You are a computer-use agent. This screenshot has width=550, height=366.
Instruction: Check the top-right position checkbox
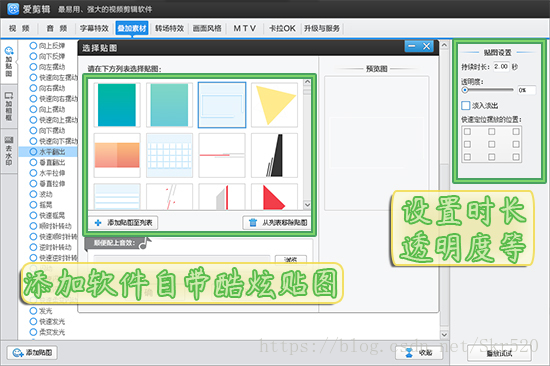(x=516, y=132)
